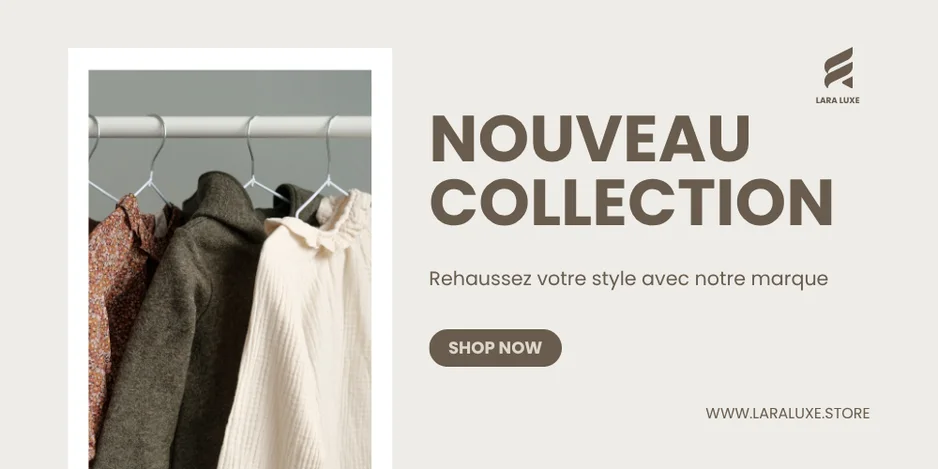This screenshot has width=938, height=469.
Task: Click the Lara Luxe logo icon
Action: (838, 68)
